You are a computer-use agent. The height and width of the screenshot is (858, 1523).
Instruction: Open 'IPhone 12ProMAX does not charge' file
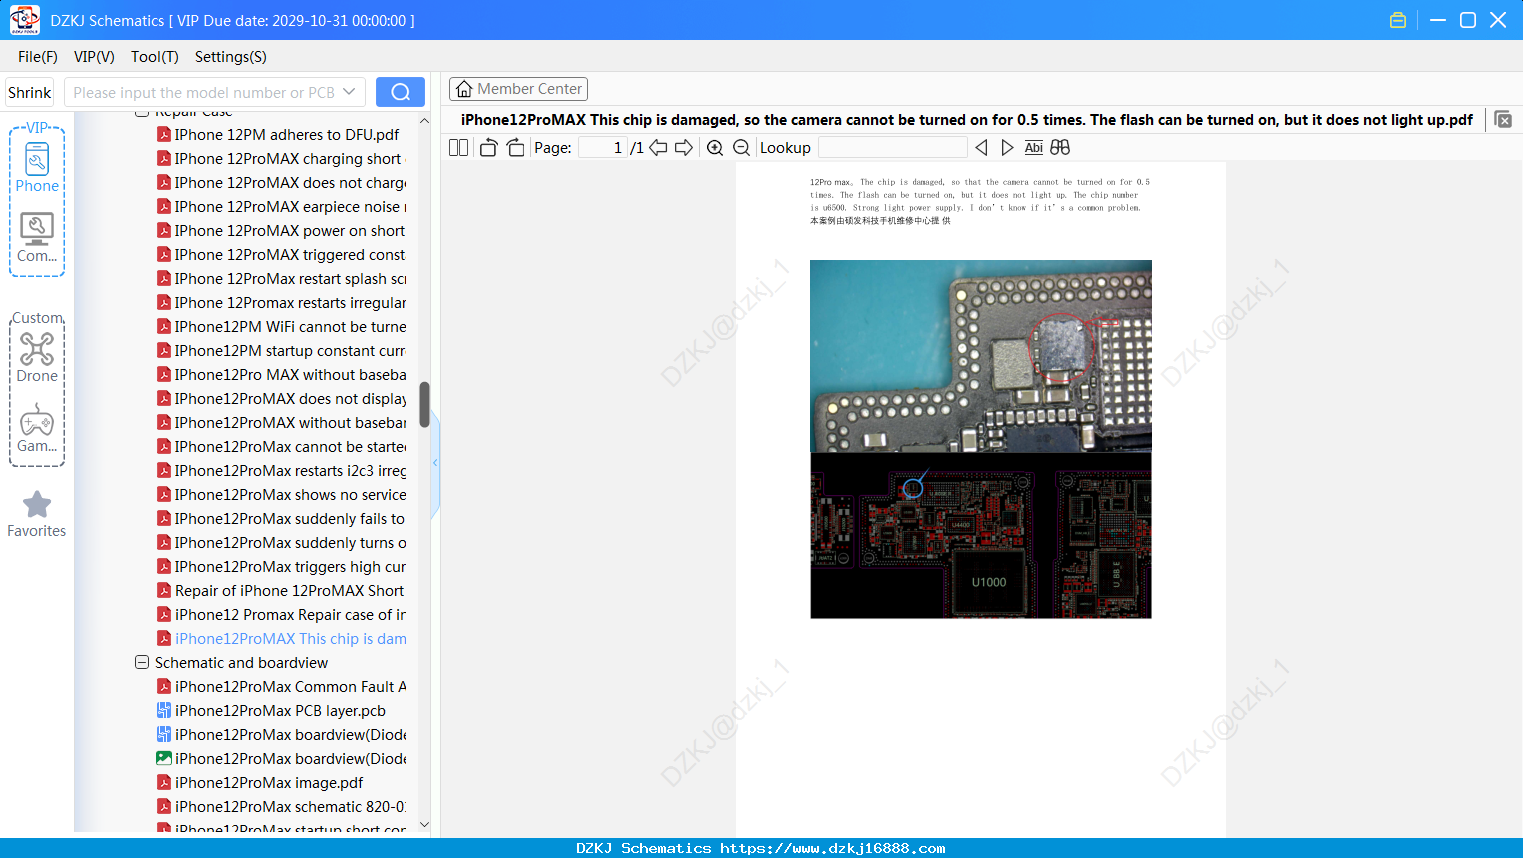281,183
